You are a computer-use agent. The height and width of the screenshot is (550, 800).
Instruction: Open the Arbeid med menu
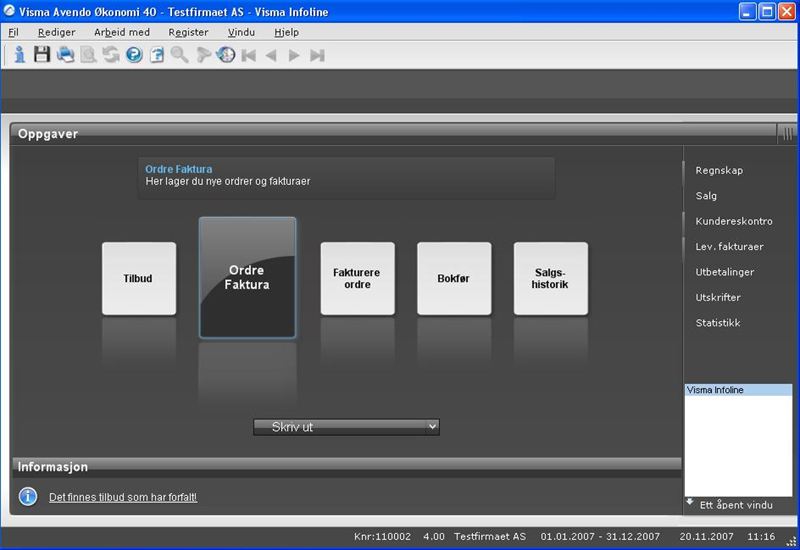tap(122, 32)
